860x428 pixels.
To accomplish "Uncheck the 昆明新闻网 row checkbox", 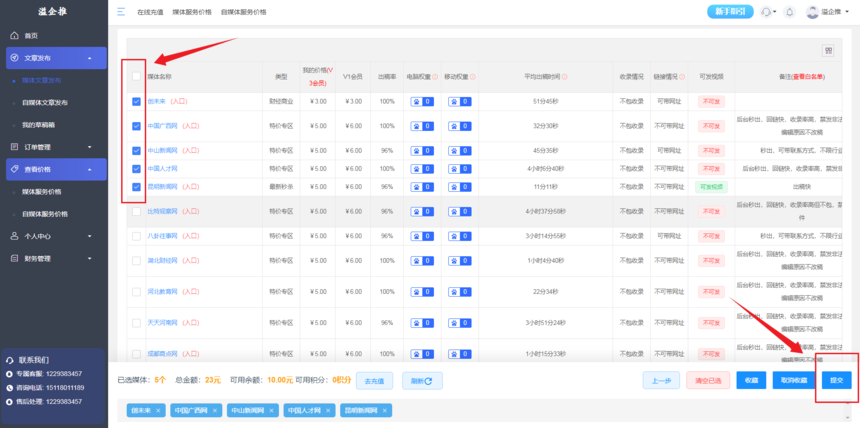I will tap(137, 187).
